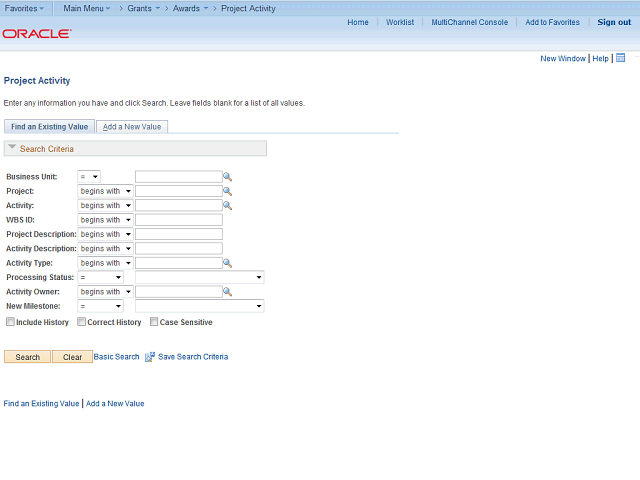Open New Window link
The height and width of the screenshot is (480, 640).
coord(563,58)
